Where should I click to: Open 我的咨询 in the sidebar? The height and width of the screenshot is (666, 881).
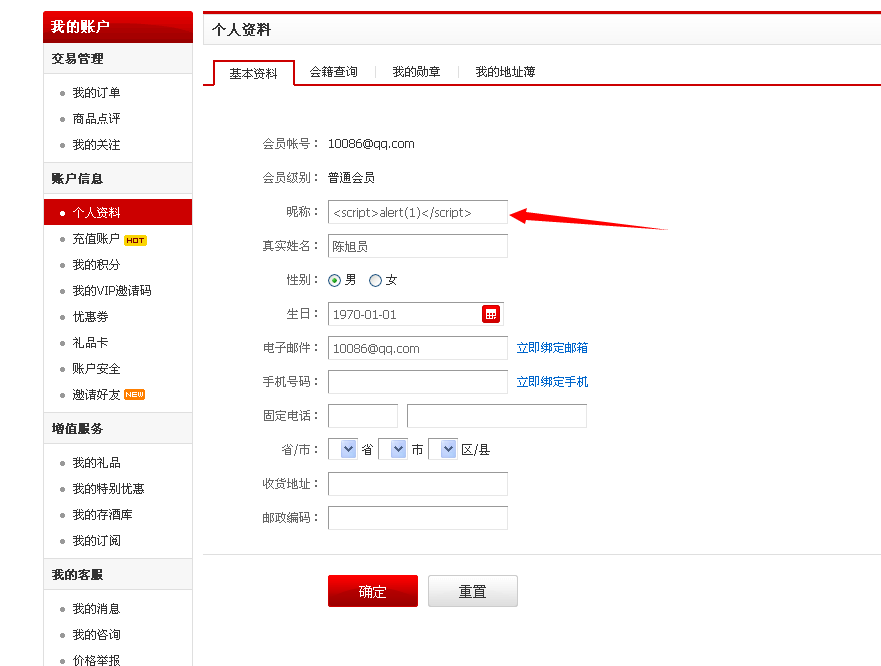[x=96, y=635]
